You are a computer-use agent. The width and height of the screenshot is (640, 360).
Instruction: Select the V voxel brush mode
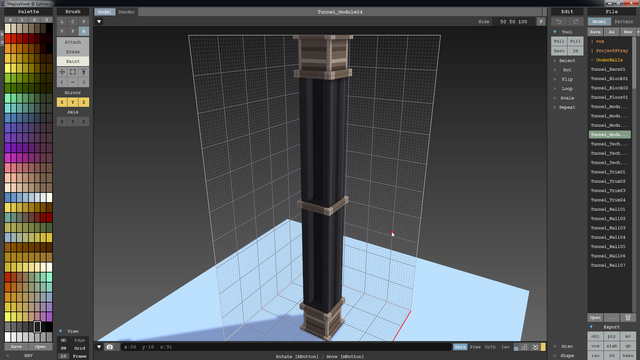[x=62, y=31]
